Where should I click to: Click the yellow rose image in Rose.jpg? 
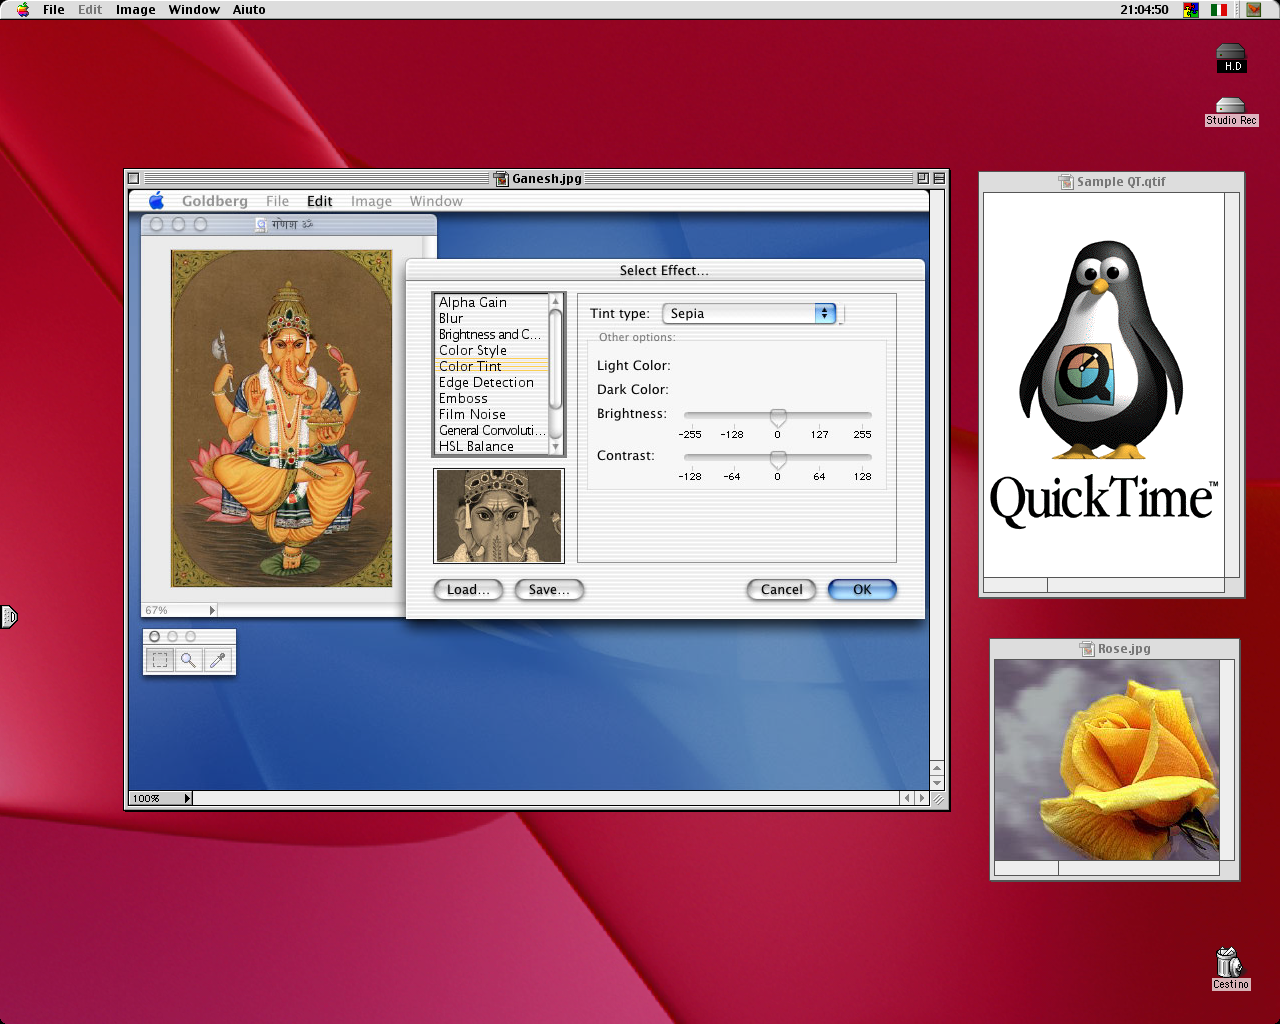point(1107,760)
